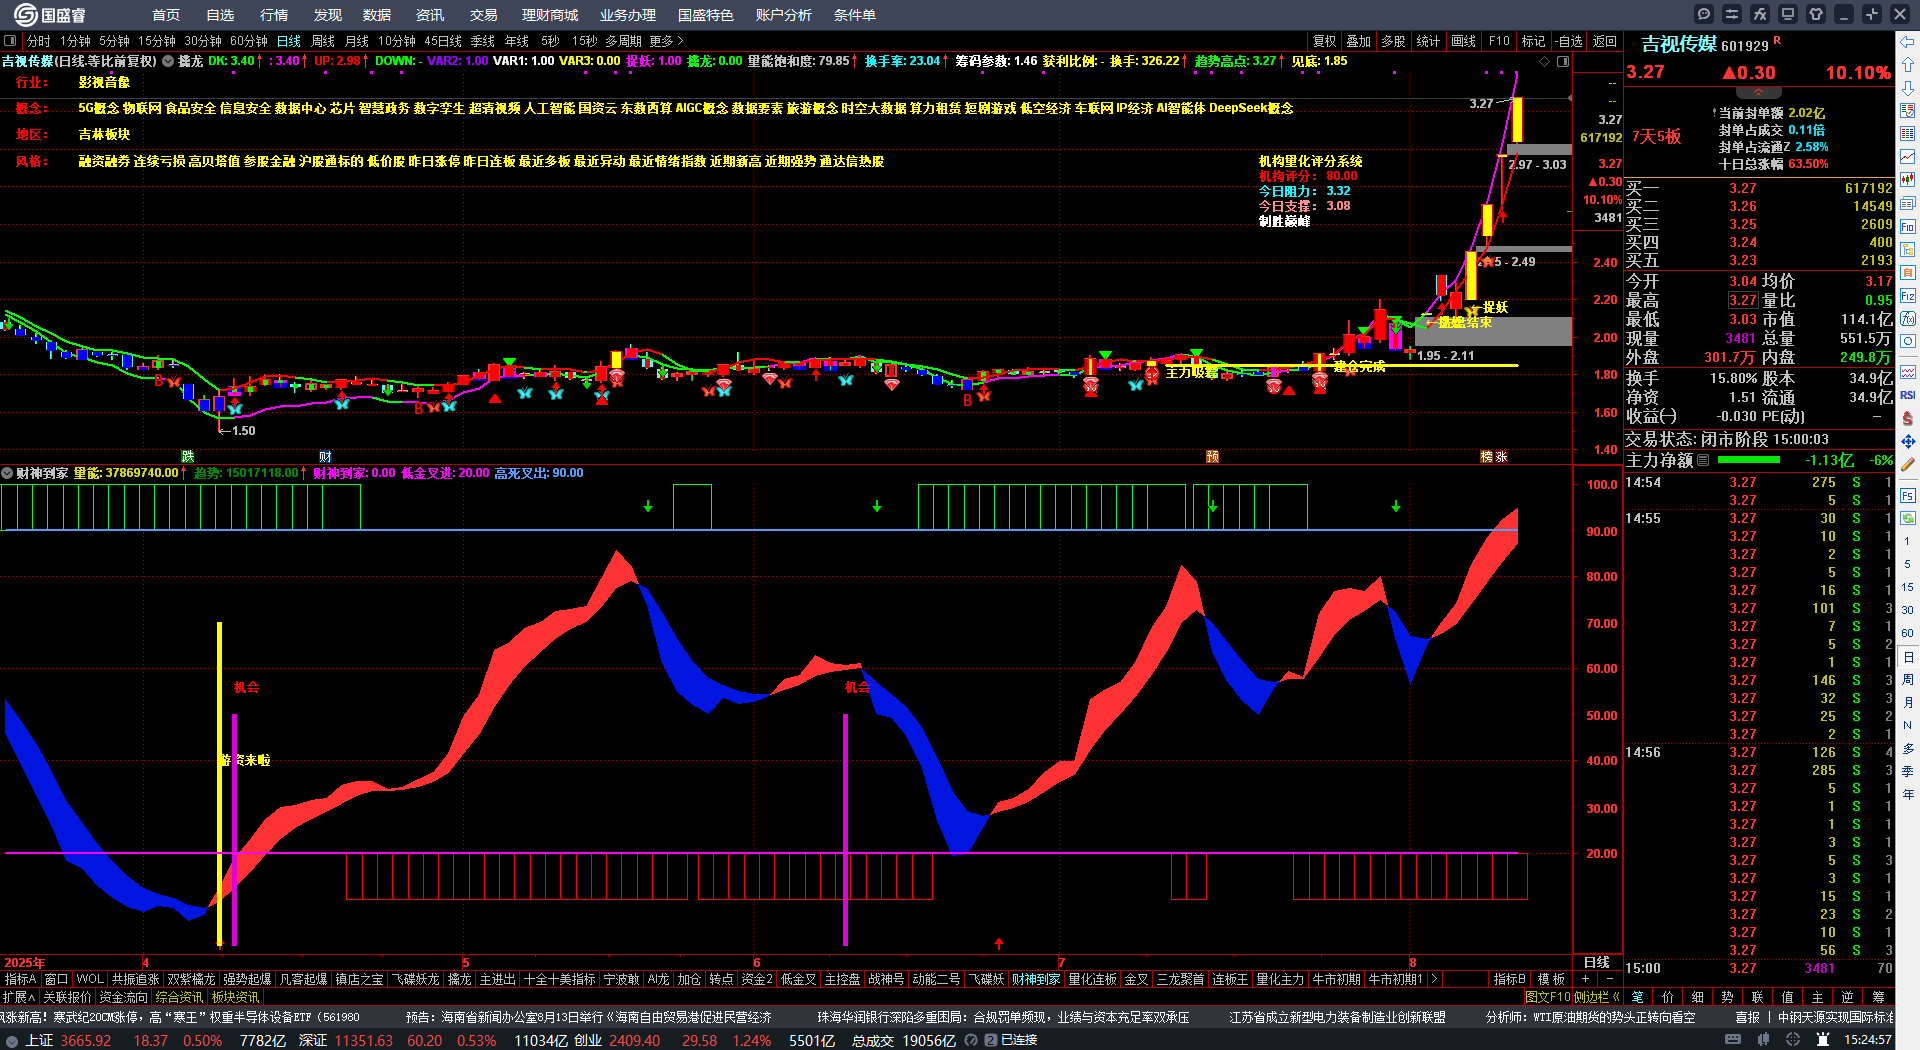
Task: Toggle the -自选 watchlist removal
Action: pos(1570,41)
